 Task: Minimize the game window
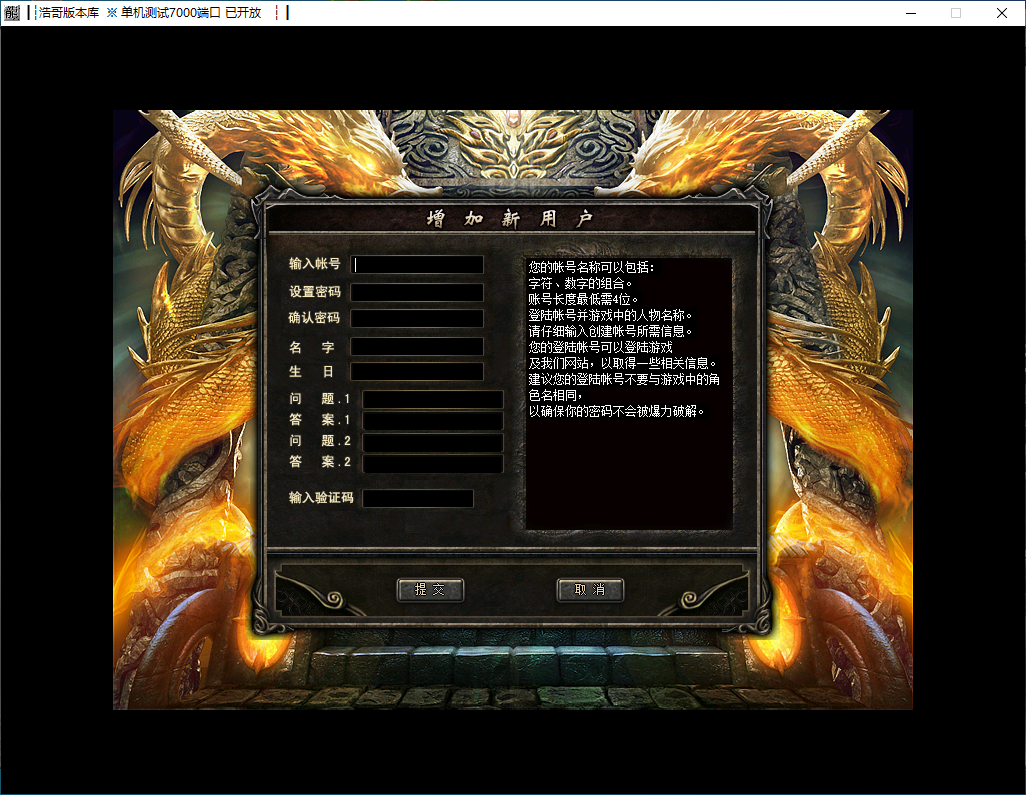pyautogui.click(x=910, y=13)
